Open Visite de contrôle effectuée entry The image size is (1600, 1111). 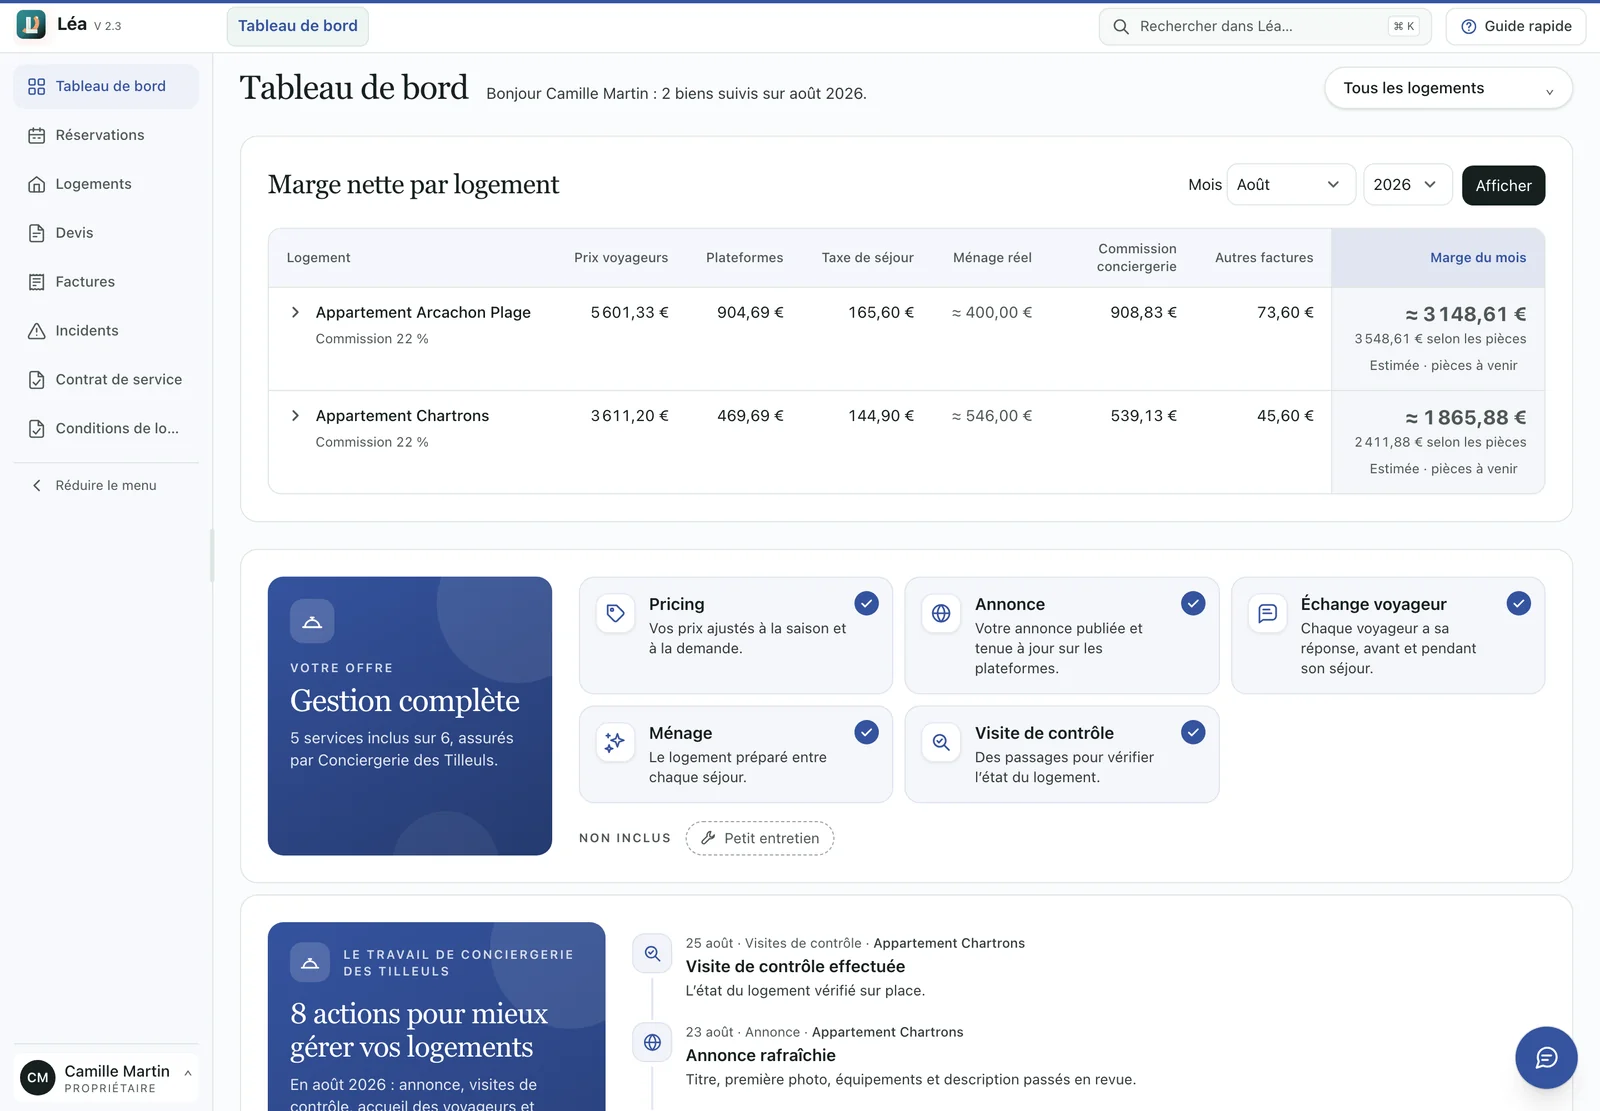[795, 966]
